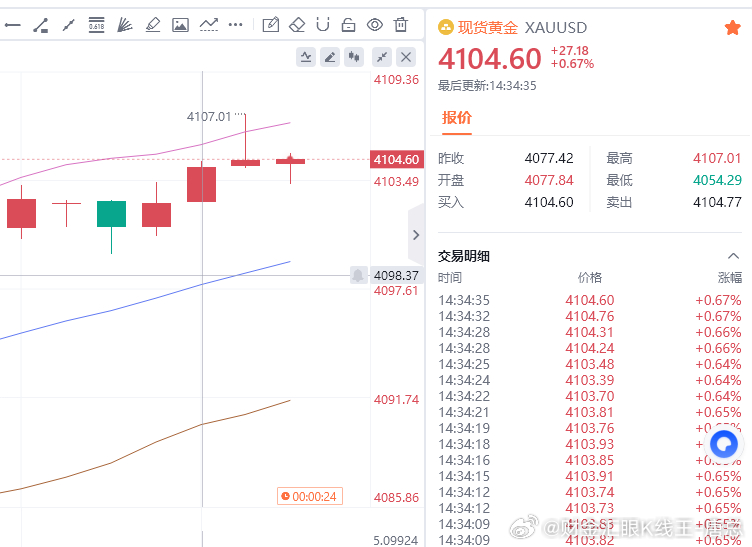
Task: Delete all drawings with trash icon
Action: [401, 25]
